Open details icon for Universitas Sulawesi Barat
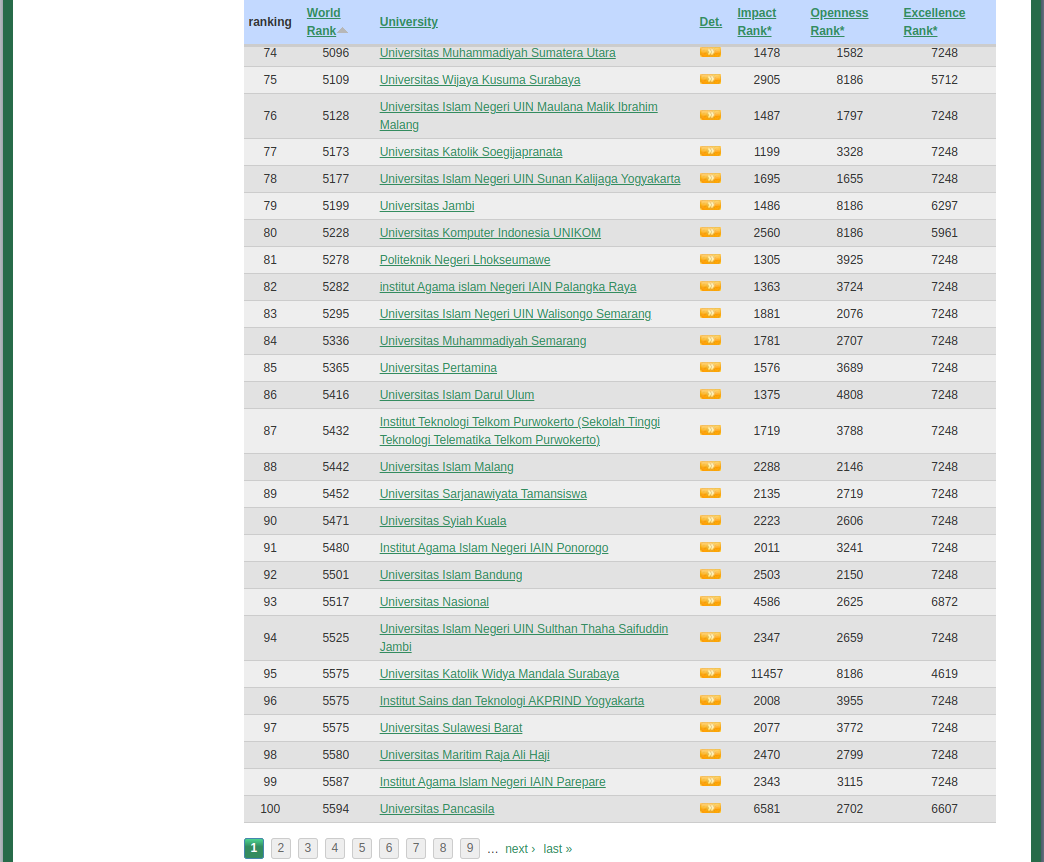The image size is (1044, 862). [710, 727]
